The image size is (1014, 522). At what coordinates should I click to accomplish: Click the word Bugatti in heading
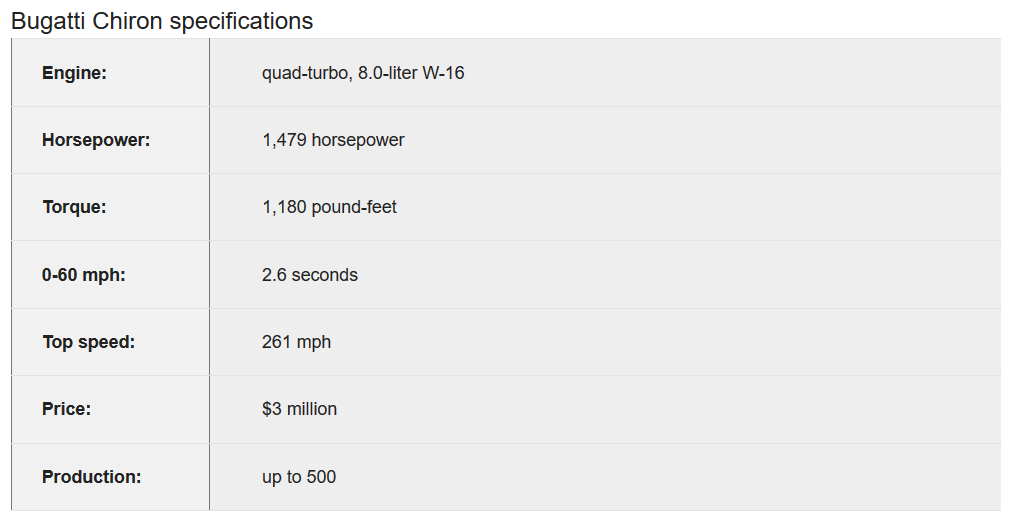tap(49, 21)
